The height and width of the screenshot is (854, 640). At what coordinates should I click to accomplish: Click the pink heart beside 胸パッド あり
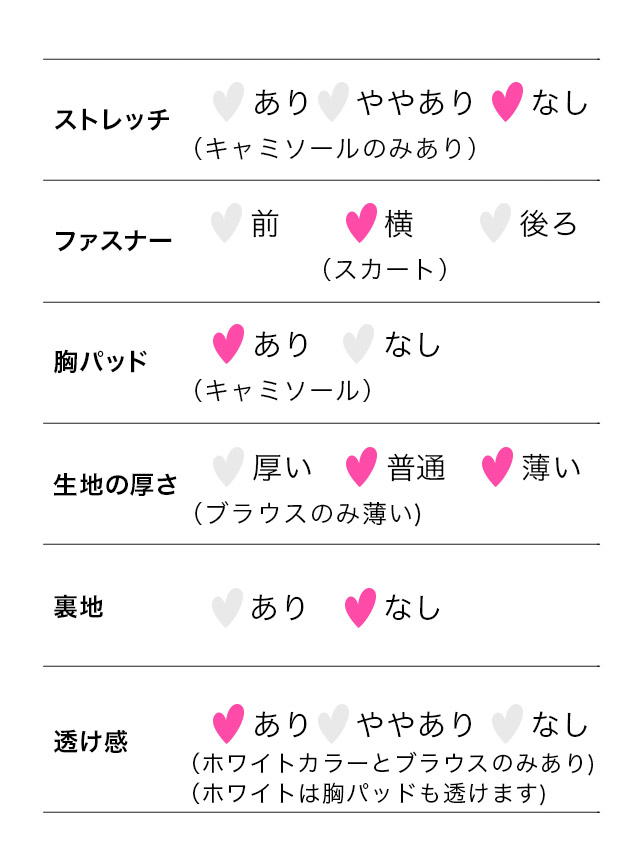228,344
